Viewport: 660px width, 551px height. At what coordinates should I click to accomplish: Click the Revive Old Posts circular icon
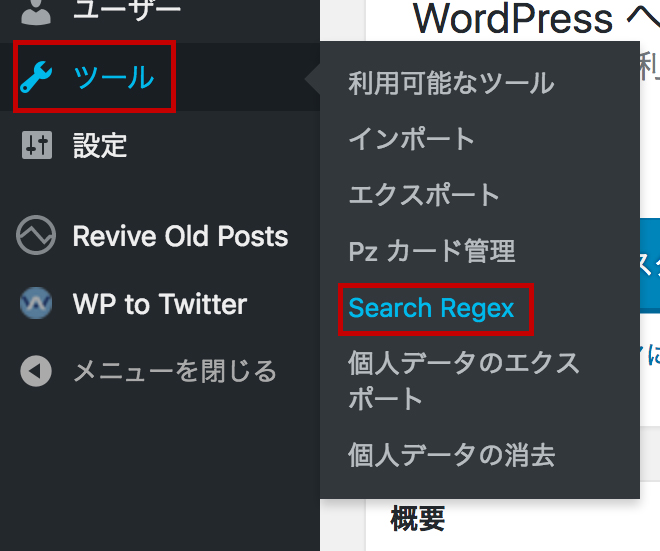coord(36,235)
